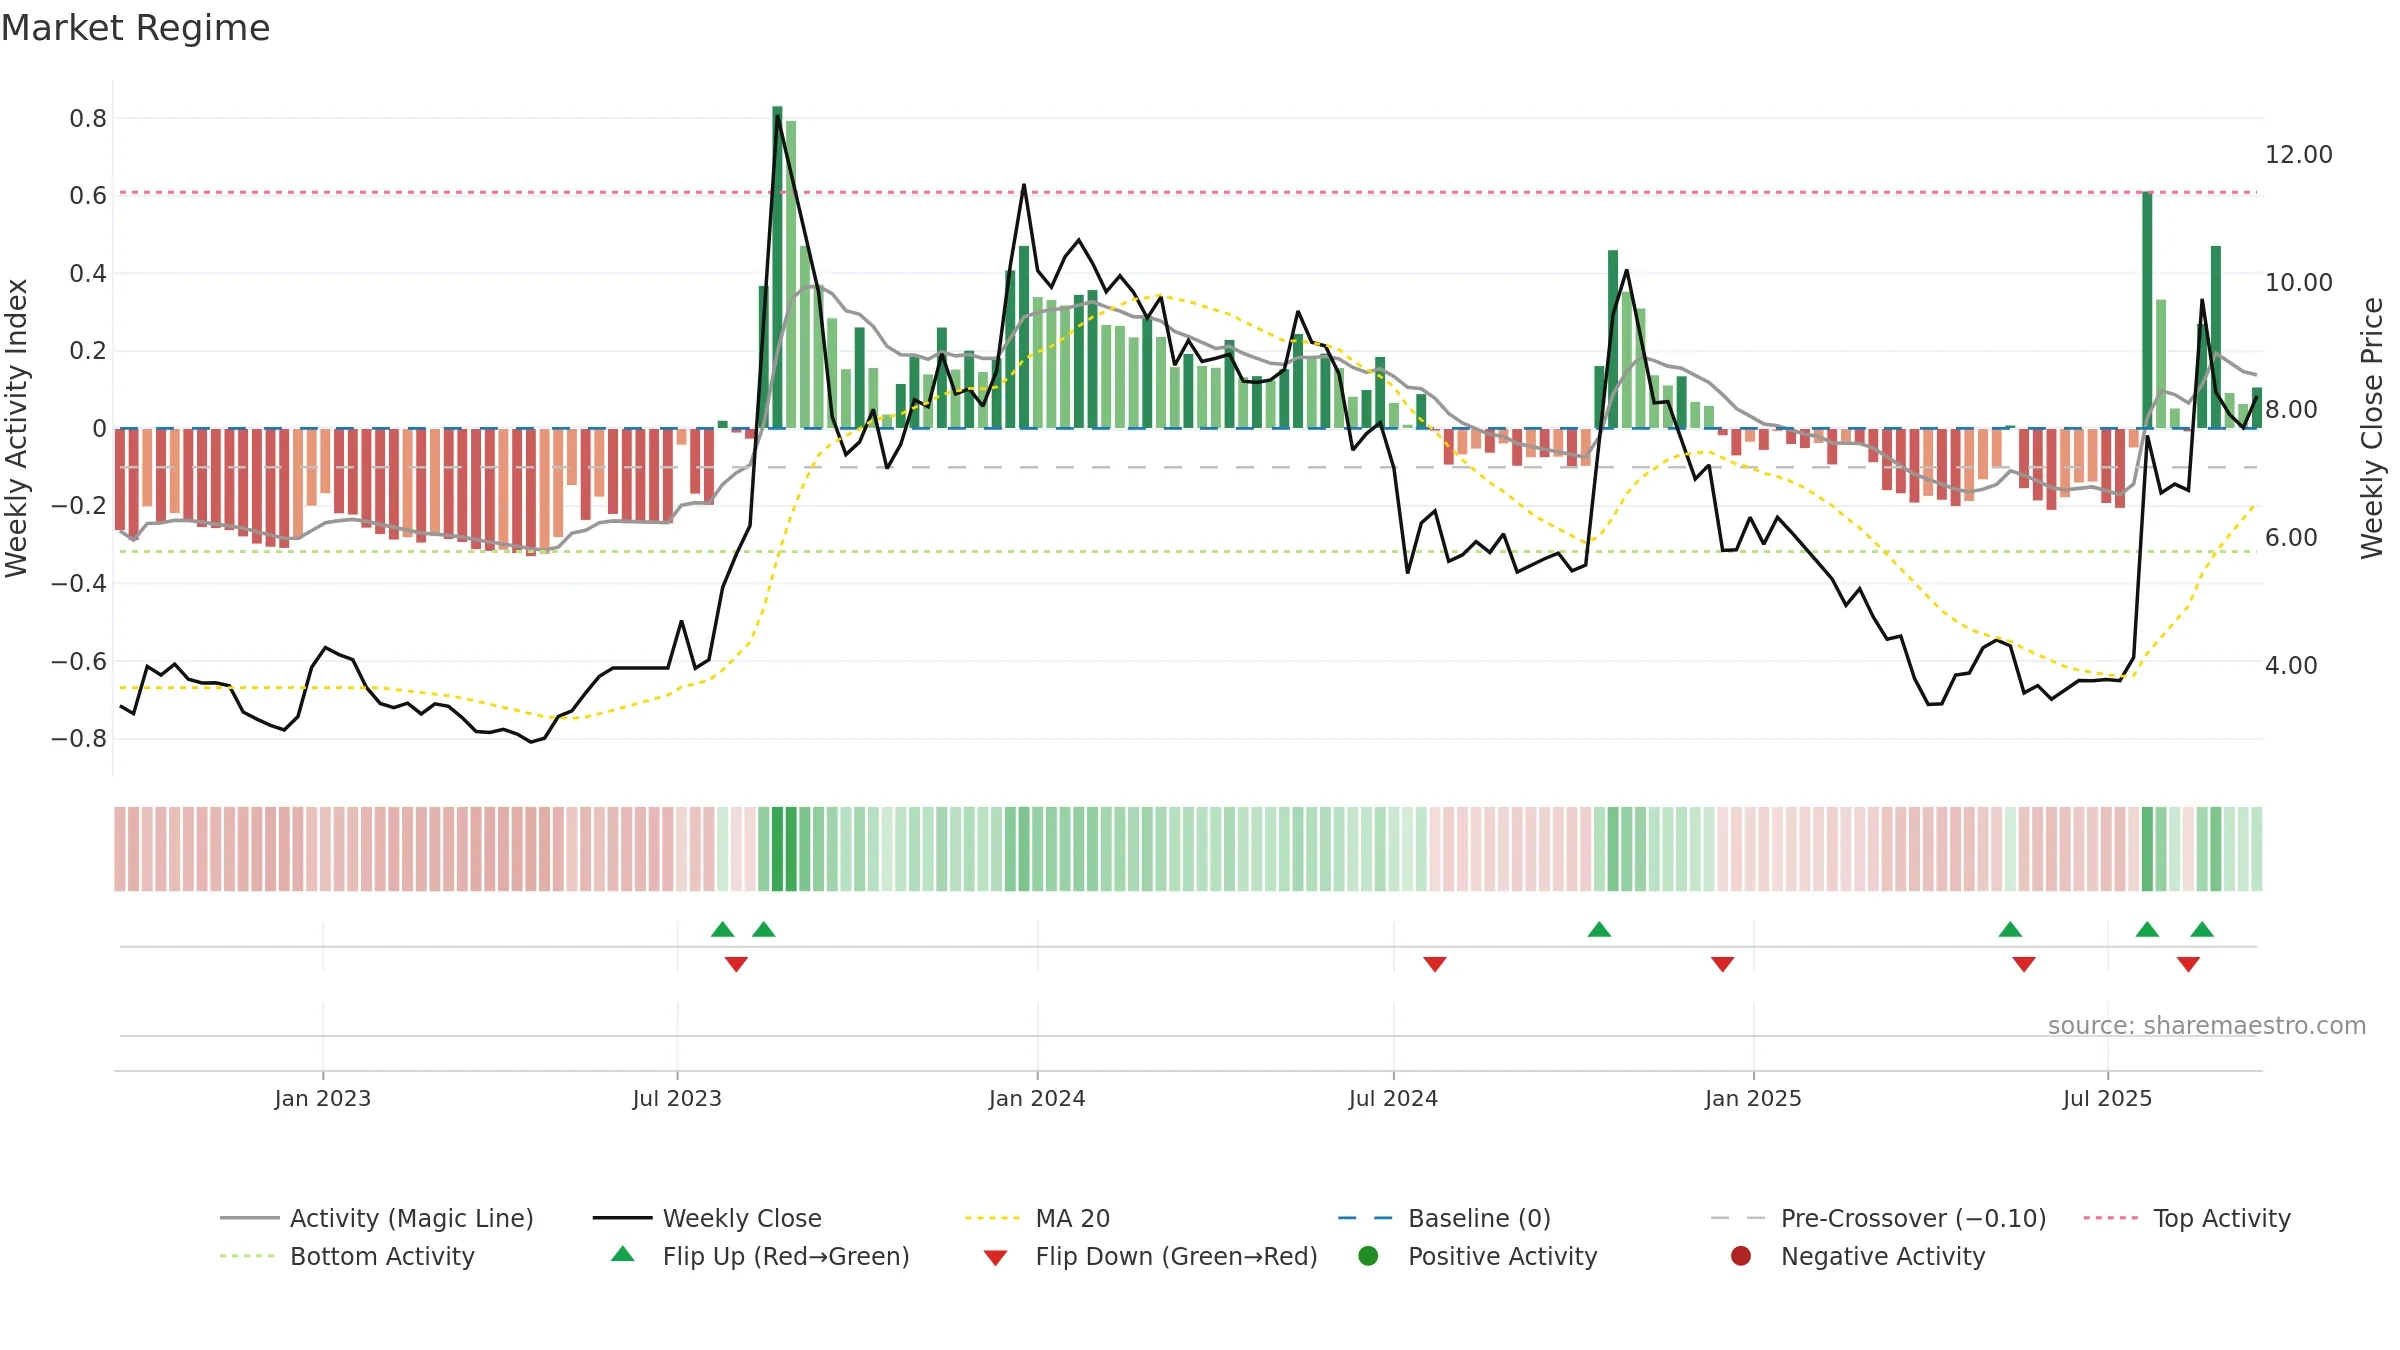
Task: Select green flip-up marker near Oct 2024
Action: pyautogui.click(x=1599, y=929)
